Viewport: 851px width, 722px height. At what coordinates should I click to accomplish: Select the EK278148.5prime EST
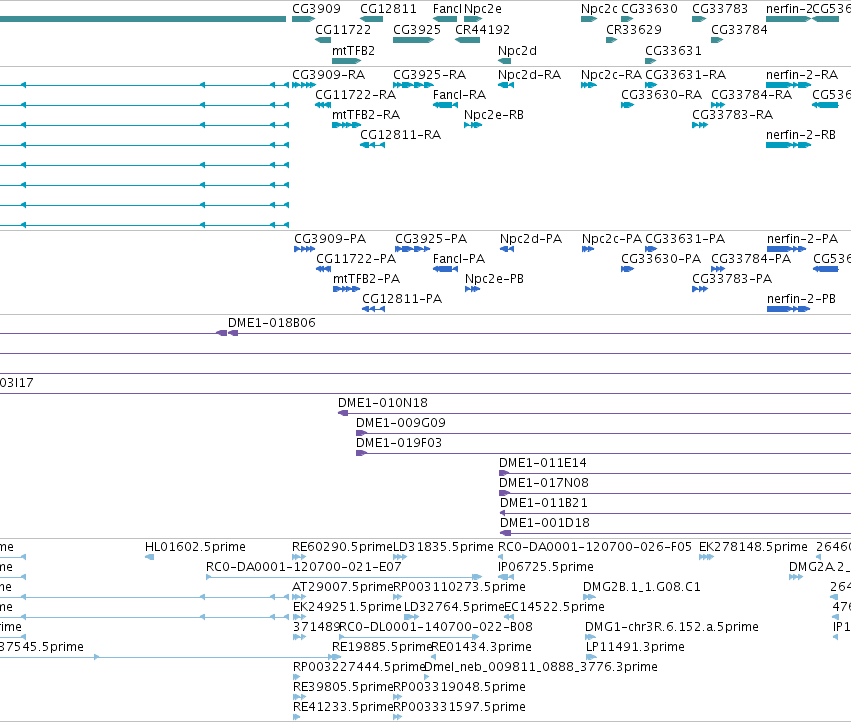coord(706,557)
